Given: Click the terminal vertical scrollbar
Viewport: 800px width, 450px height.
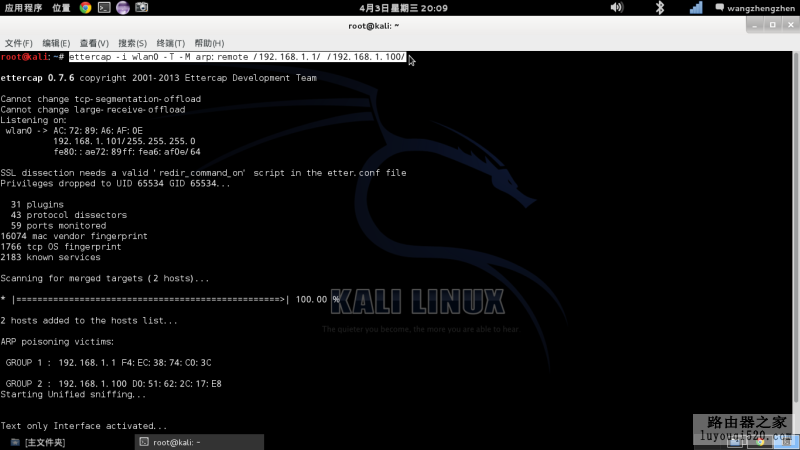Looking at the screenshot, I should click(x=796, y=227).
